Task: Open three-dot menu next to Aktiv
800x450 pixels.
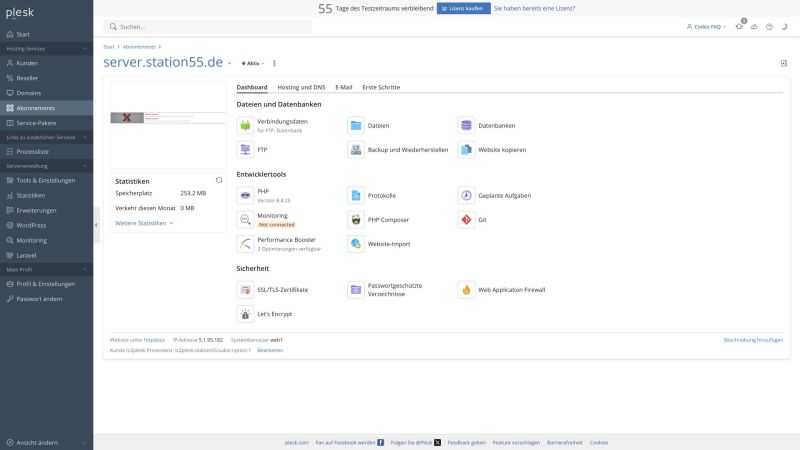Action: 274,63
